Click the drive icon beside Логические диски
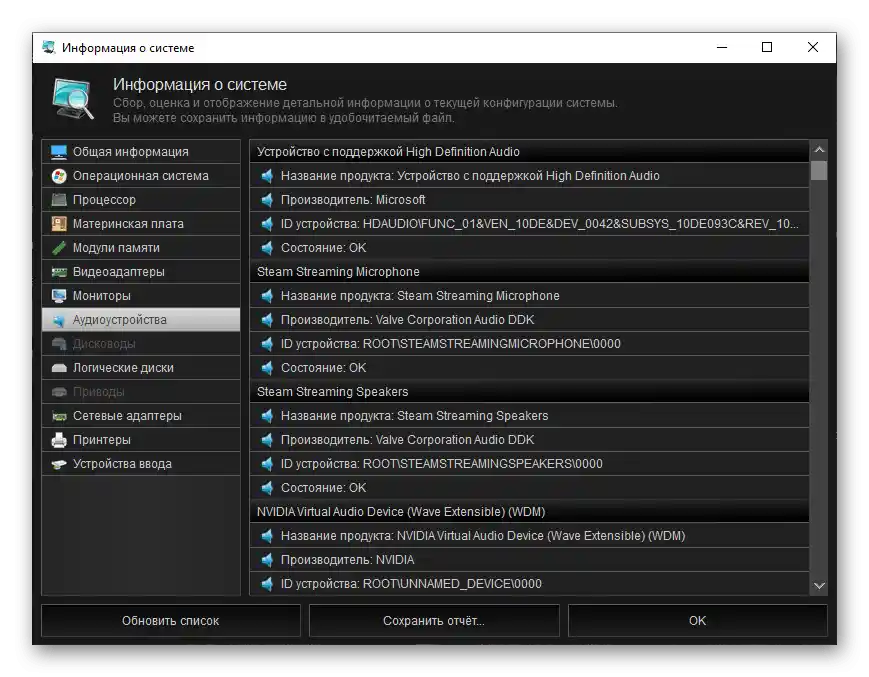Screen dimensions: 869x677 (x=59, y=368)
